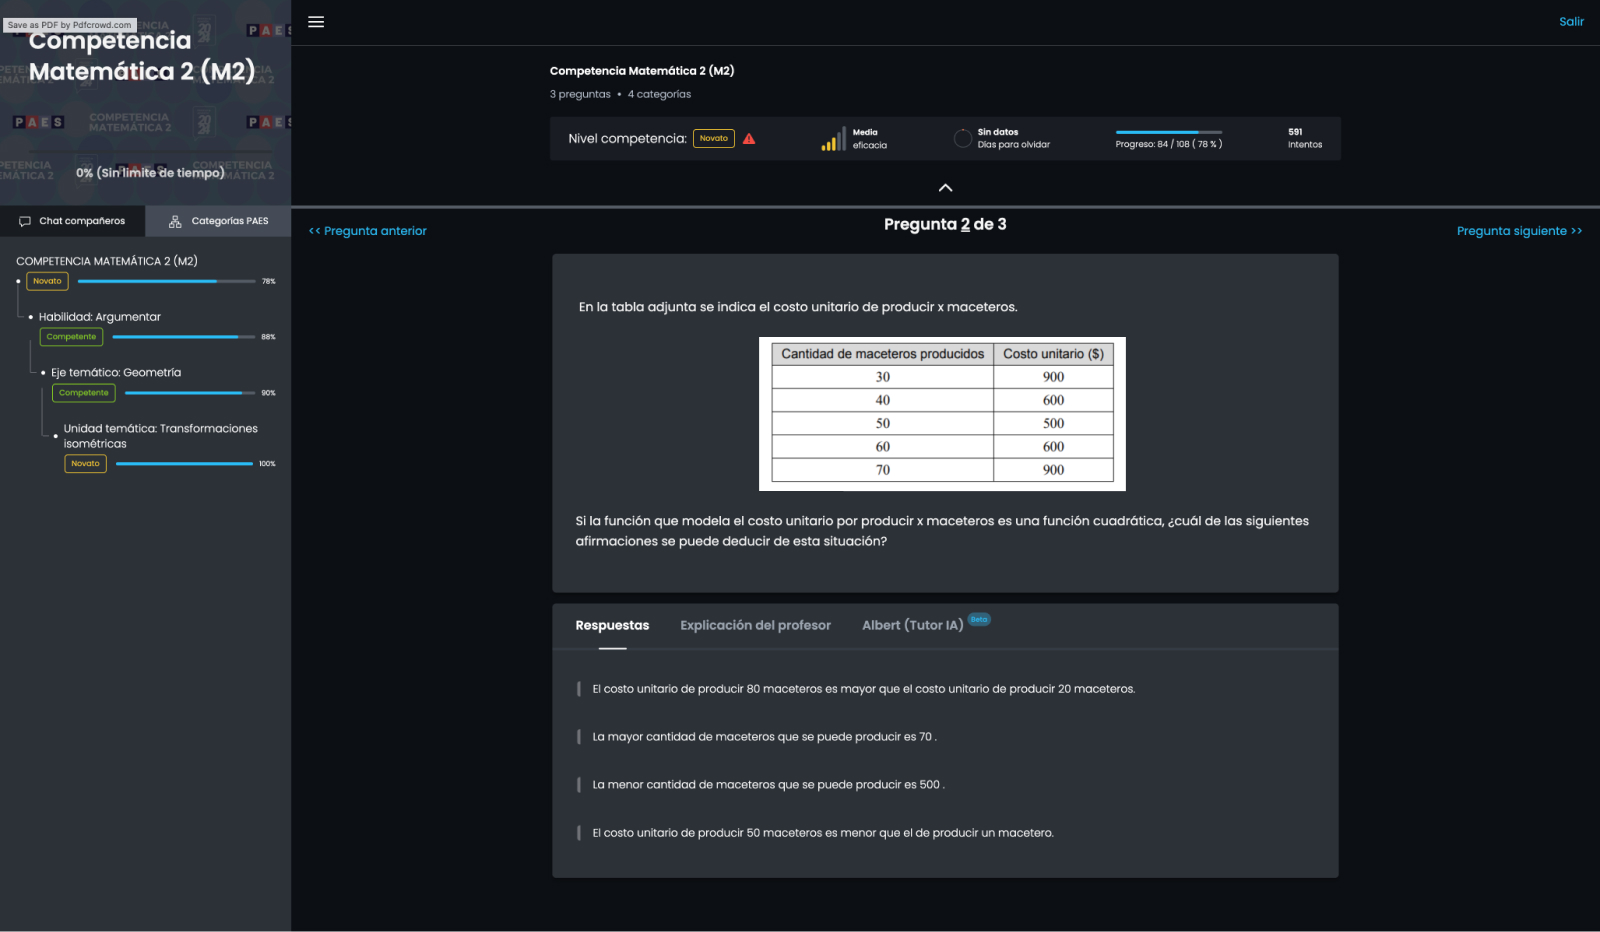This screenshot has width=1600, height=932.
Task: Open the hamburger menu icon
Action: click(x=316, y=22)
